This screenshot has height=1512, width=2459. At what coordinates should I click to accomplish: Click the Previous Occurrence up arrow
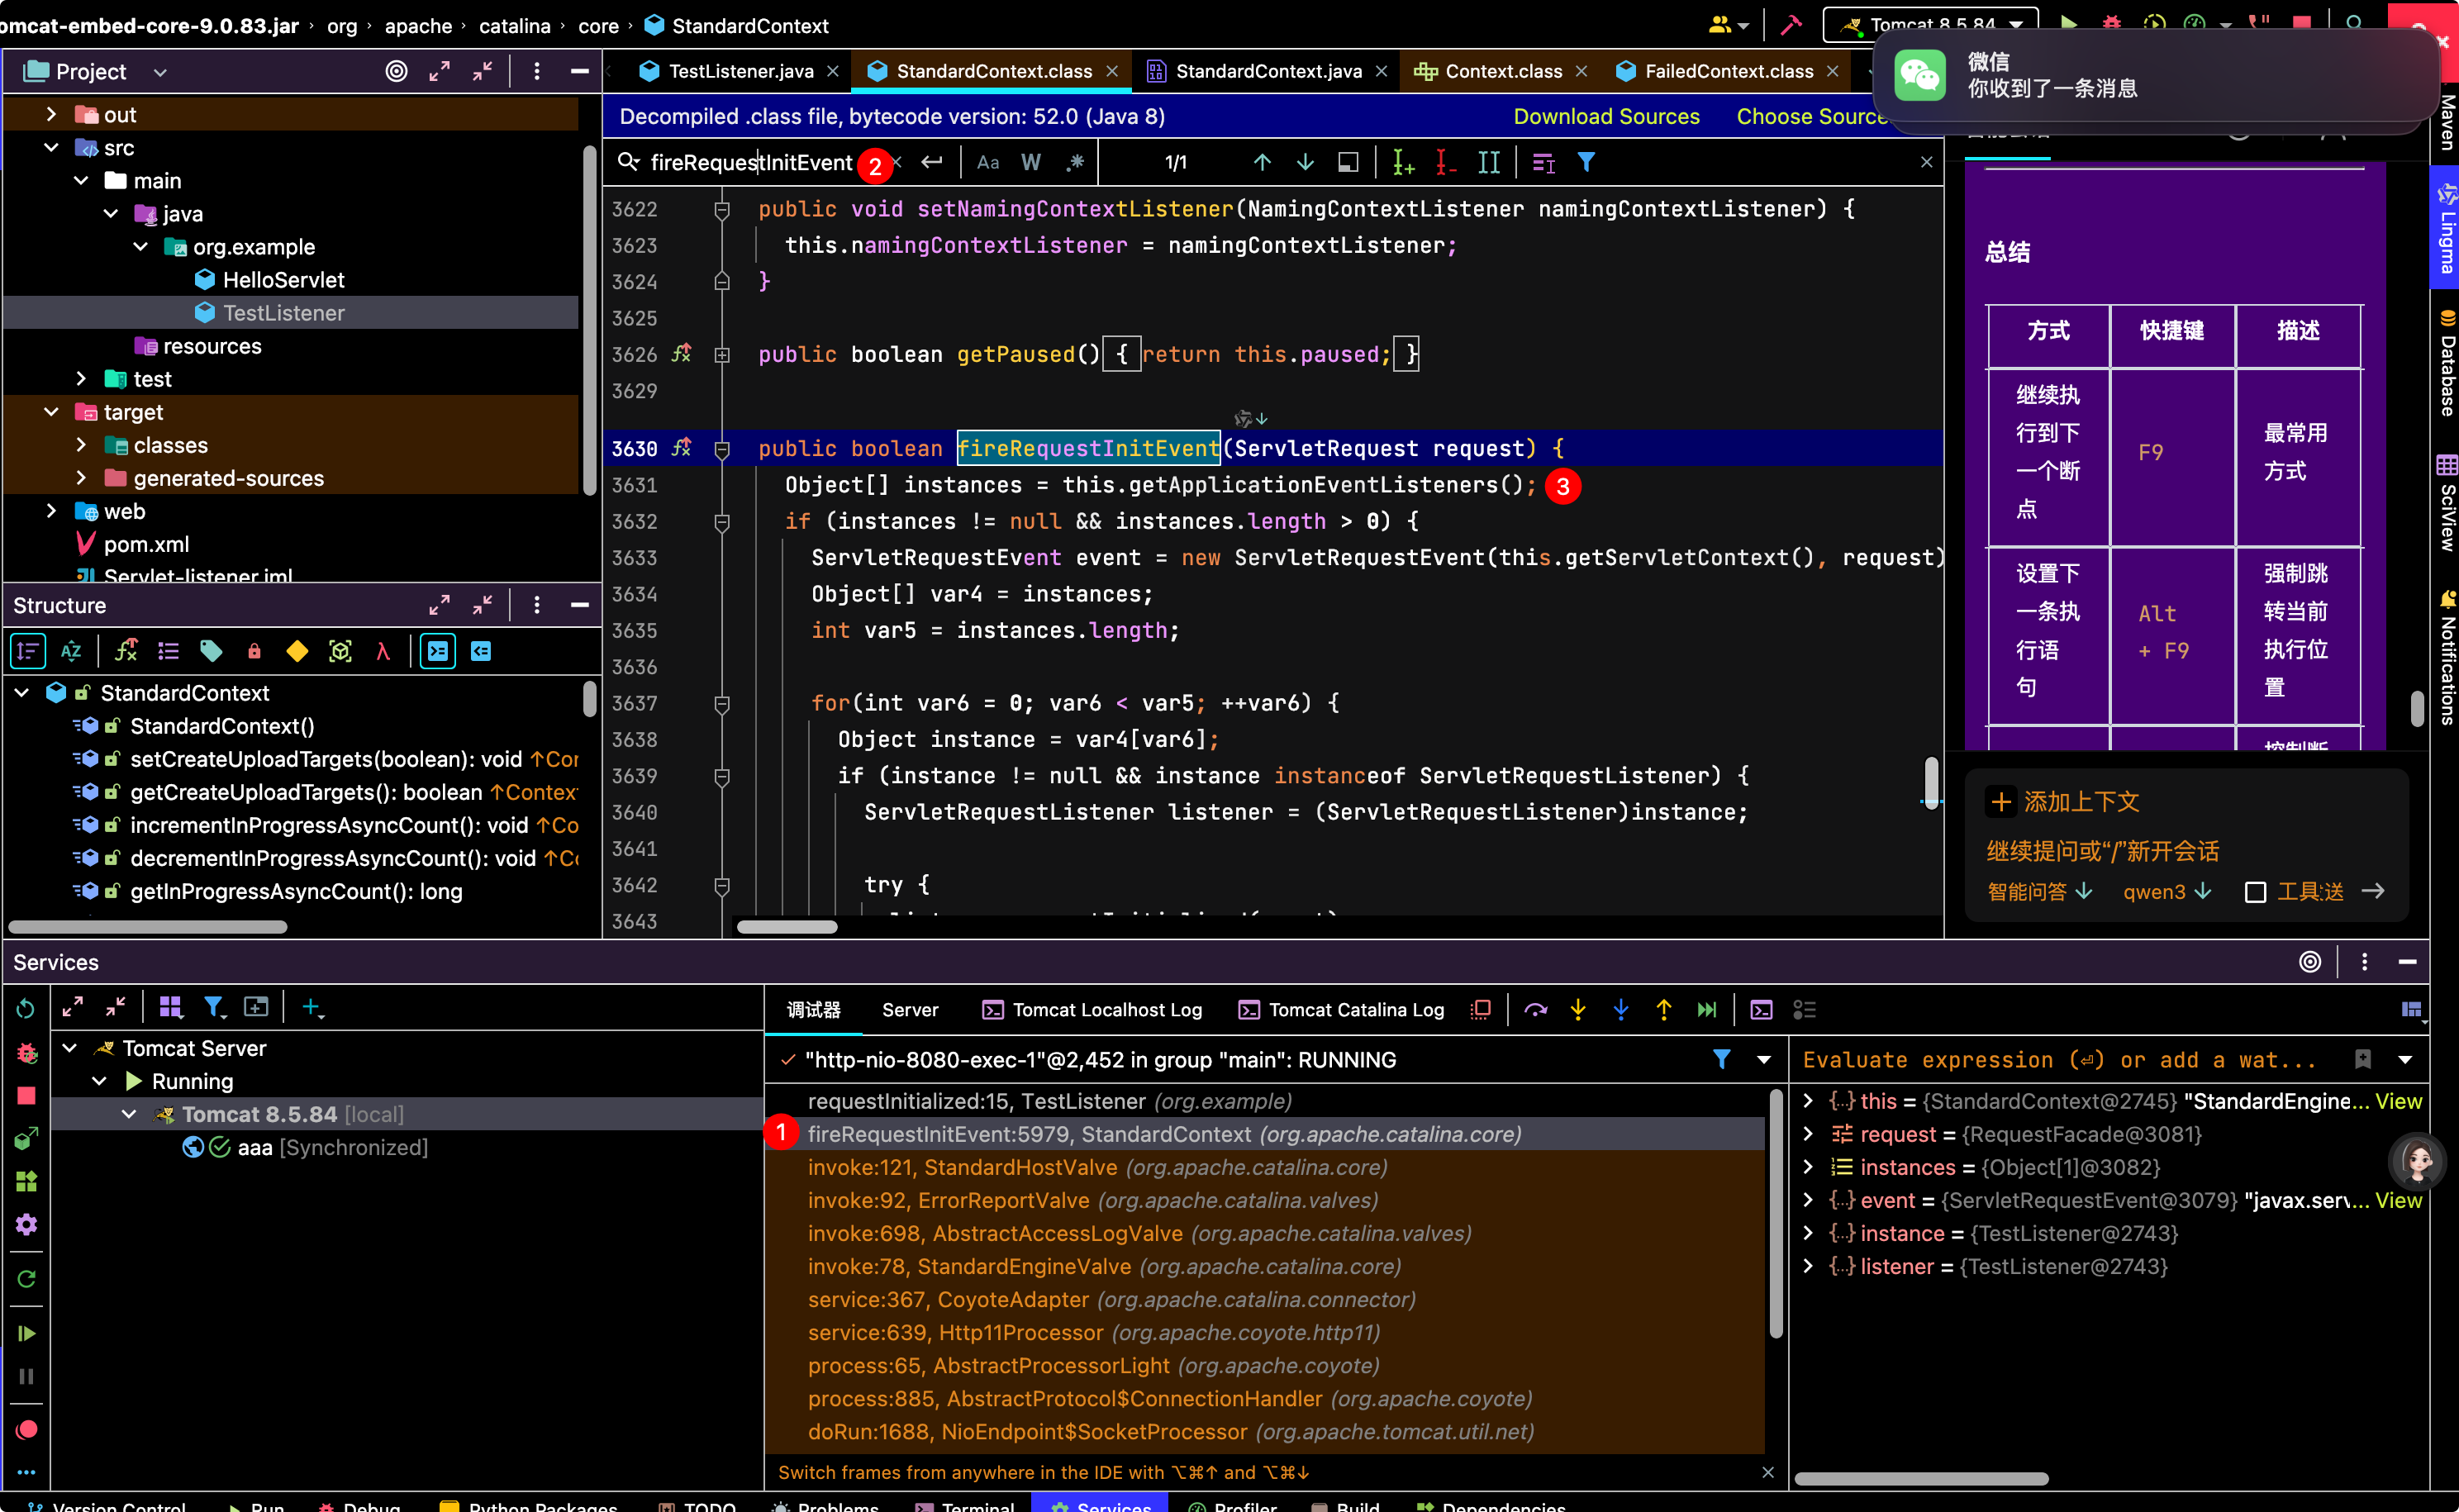click(1262, 162)
